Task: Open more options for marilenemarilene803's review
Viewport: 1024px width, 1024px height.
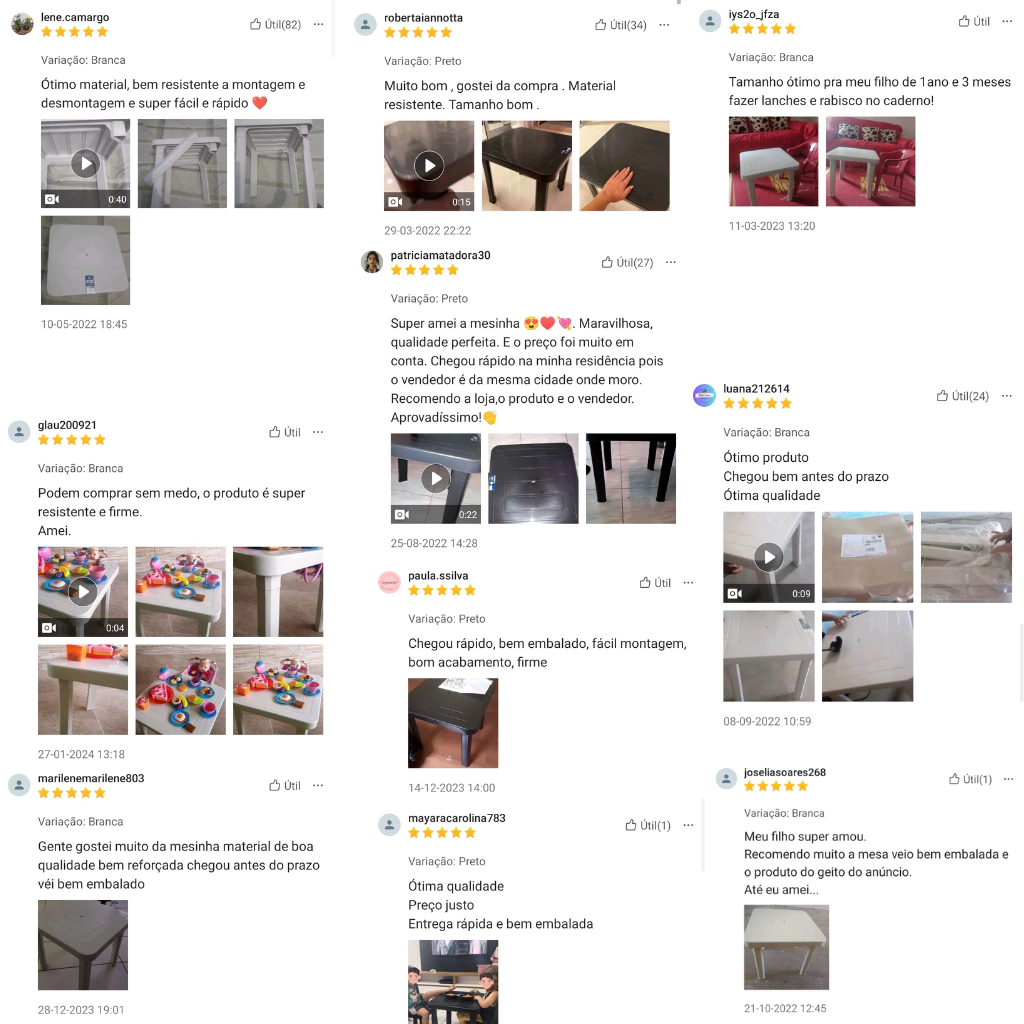Action: click(x=318, y=786)
